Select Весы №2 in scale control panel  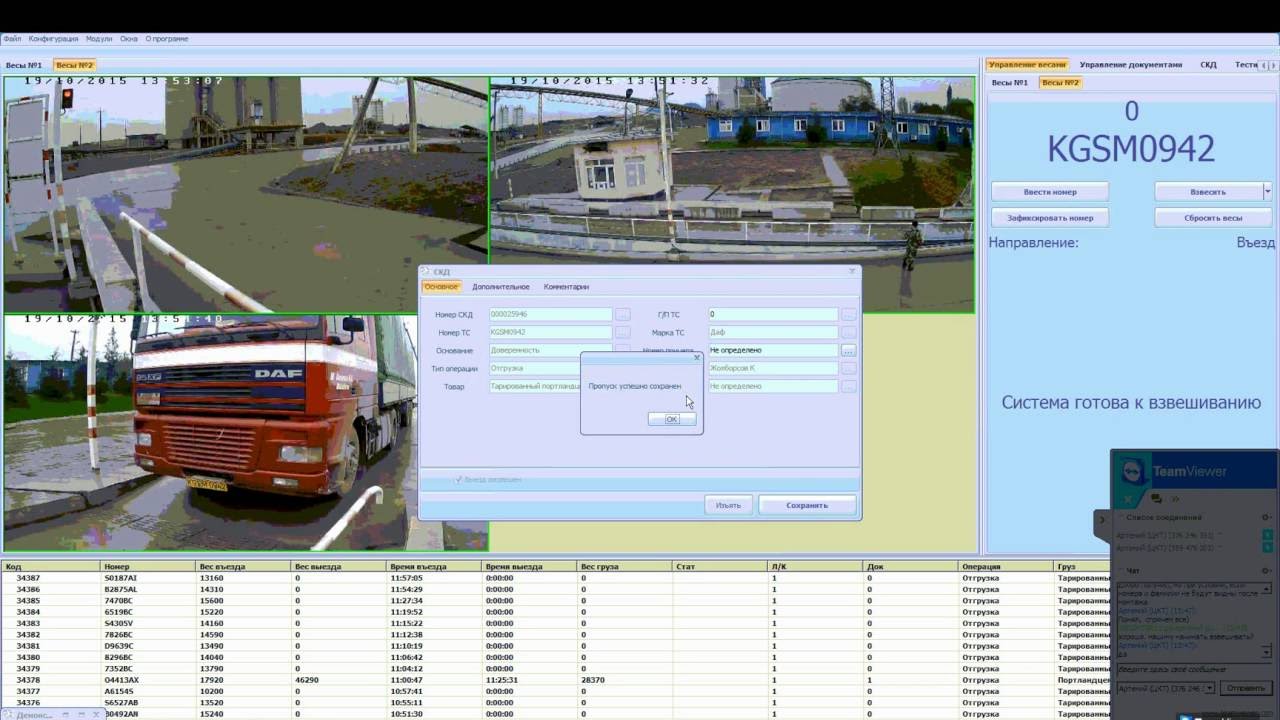click(1060, 83)
